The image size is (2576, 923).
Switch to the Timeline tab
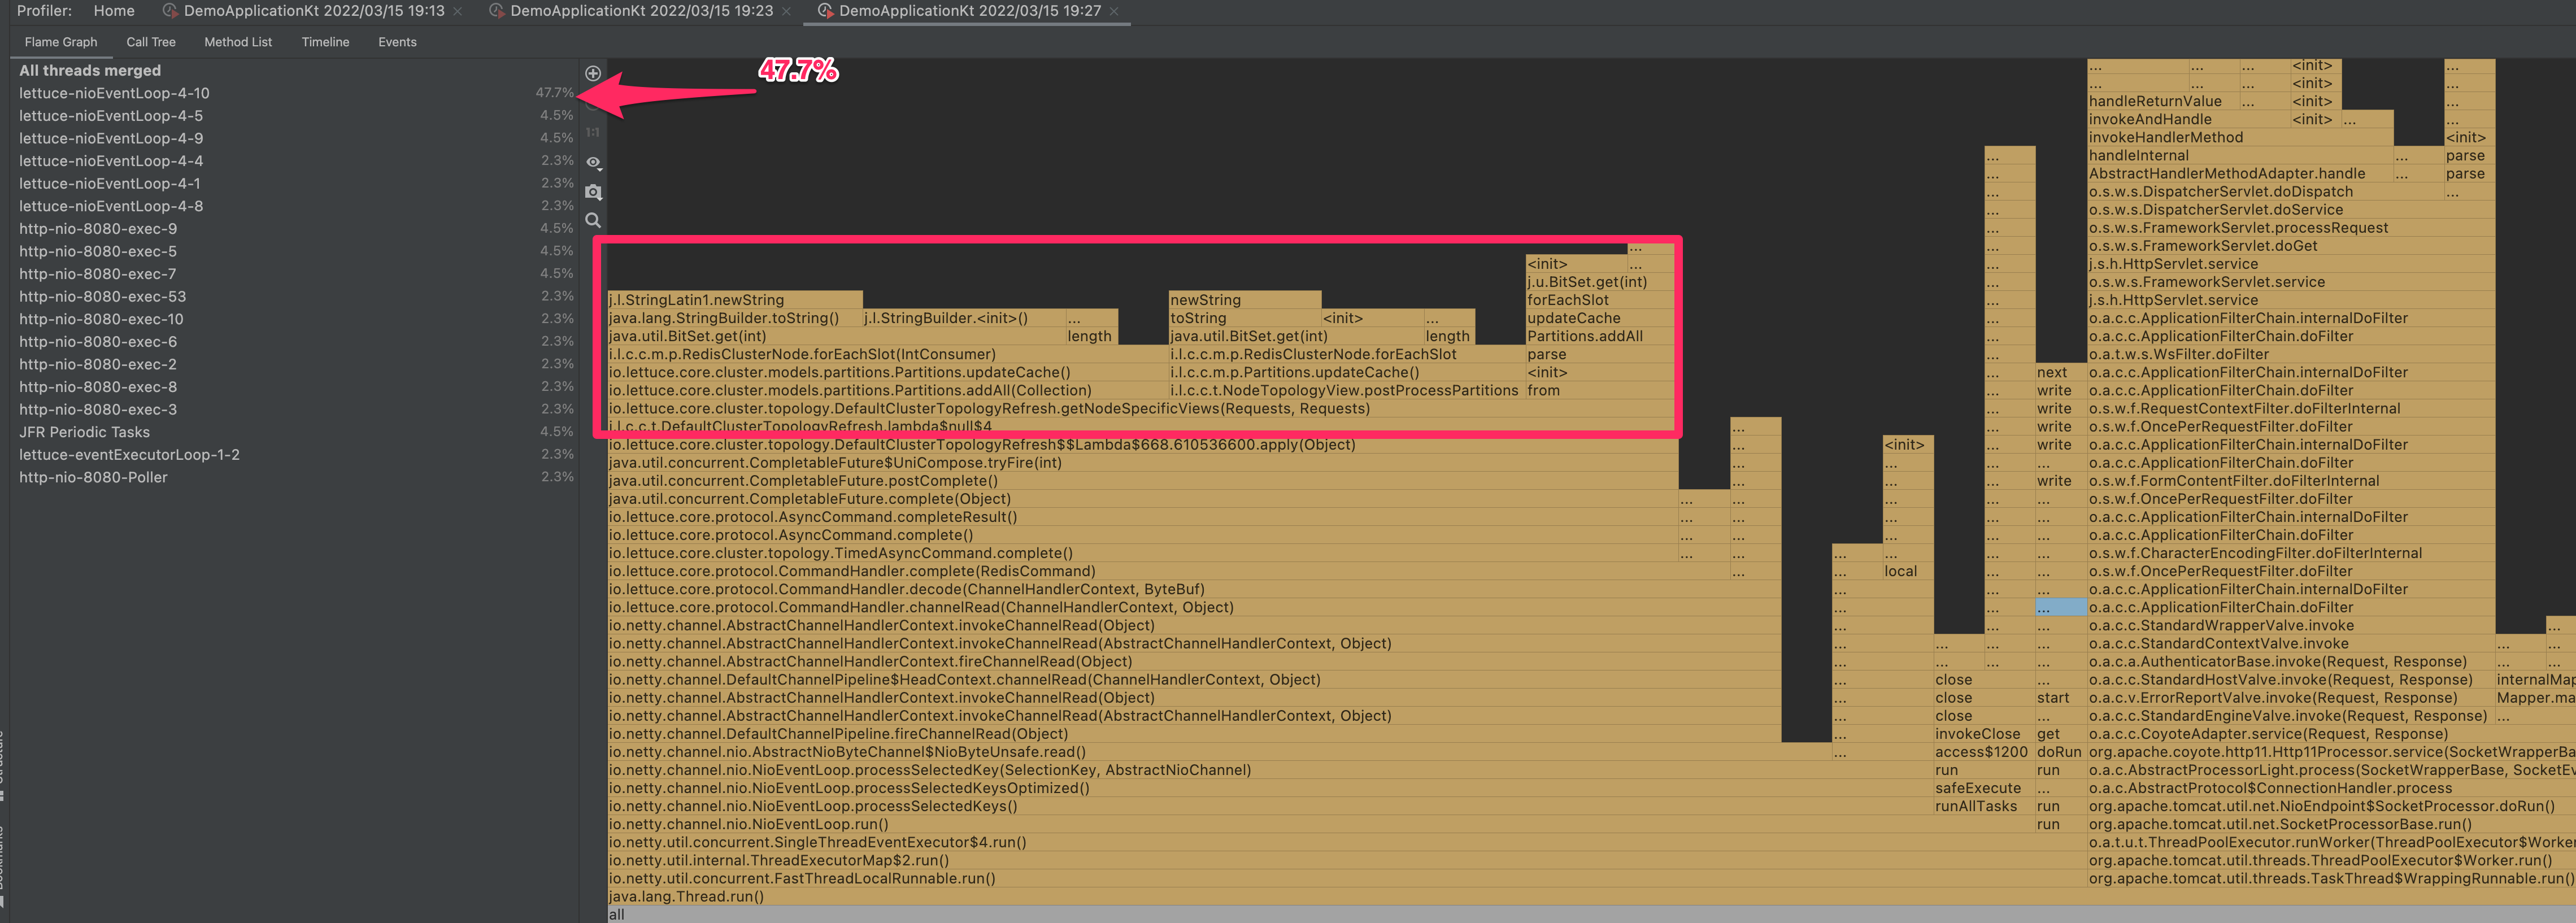click(x=325, y=42)
